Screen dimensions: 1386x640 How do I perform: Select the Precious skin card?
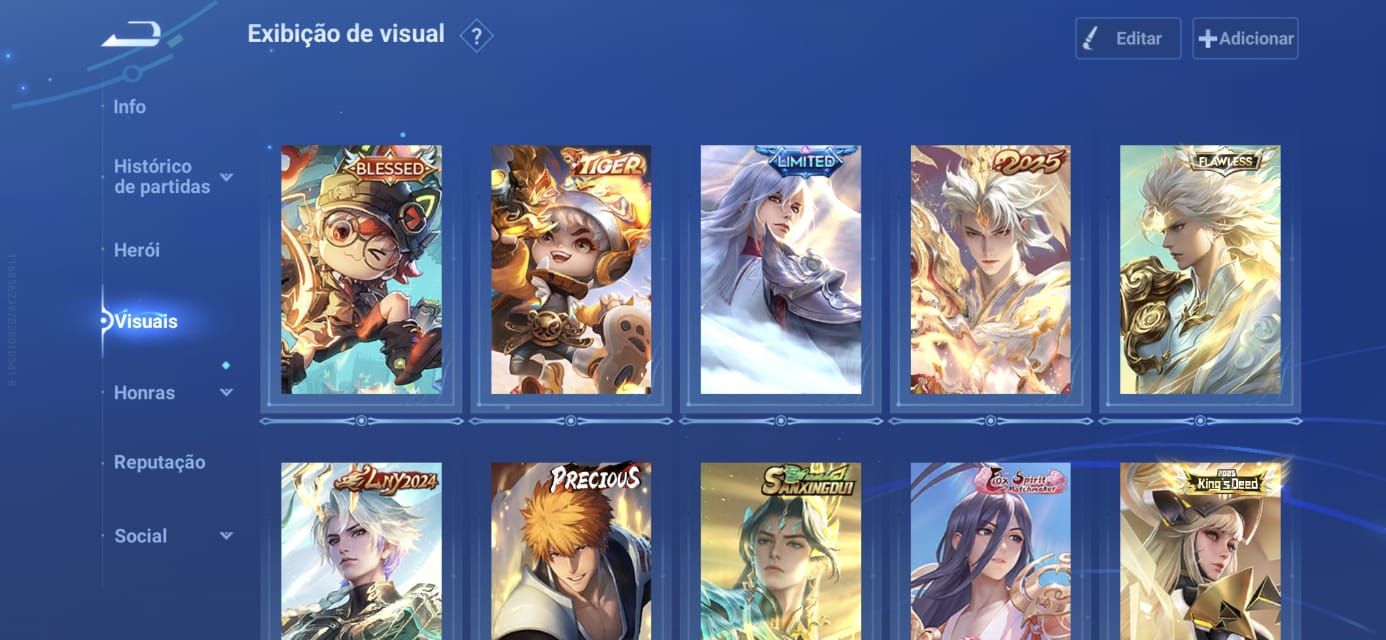[571, 551]
